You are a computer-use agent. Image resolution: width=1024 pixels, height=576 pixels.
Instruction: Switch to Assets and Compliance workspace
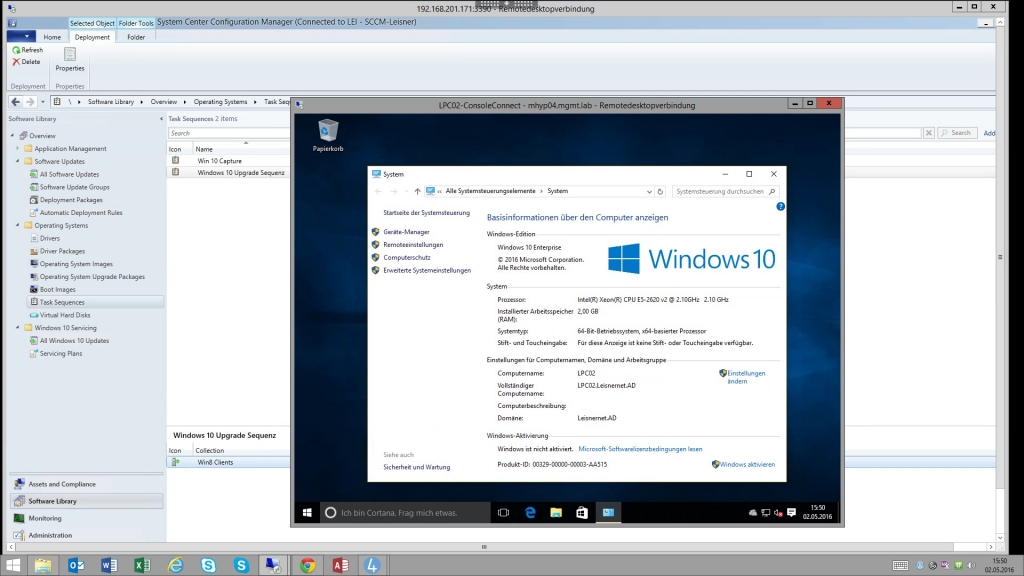(x=86, y=484)
